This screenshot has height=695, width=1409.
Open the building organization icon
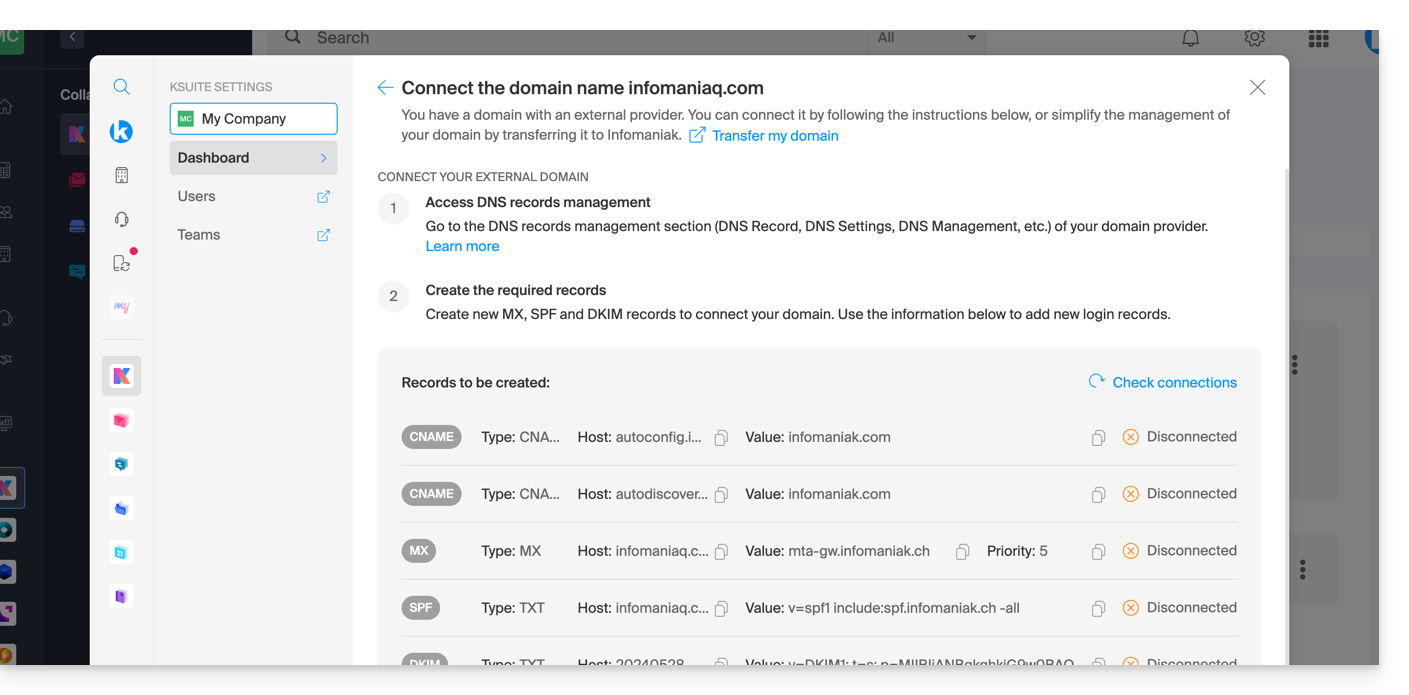click(121, 175)
